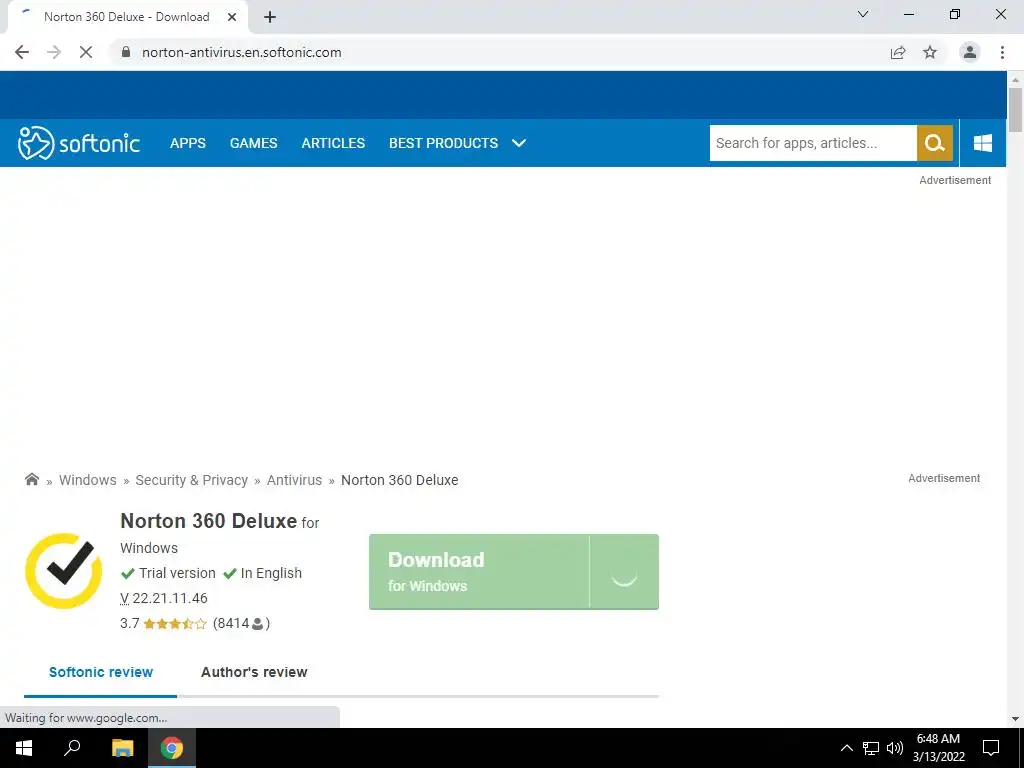The width and height of the screenshot is (1024, 768).
Task: Switch to Softonic review tab
Action: (101, 672)
